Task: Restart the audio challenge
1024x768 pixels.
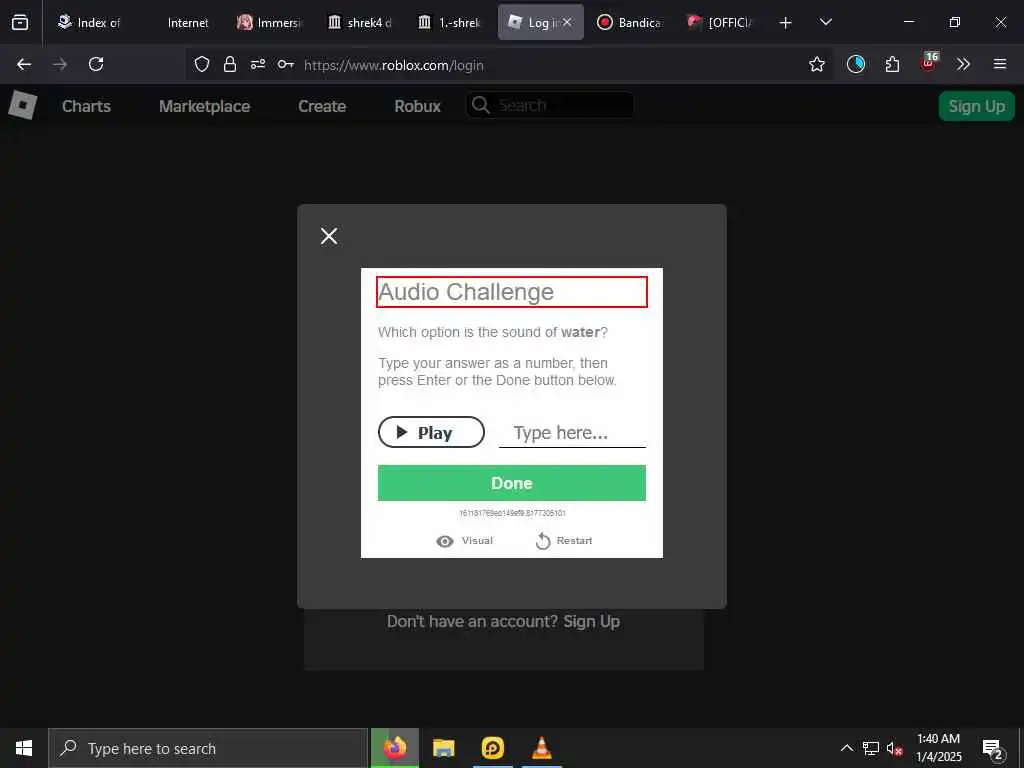Action: (x=564, y=541)
